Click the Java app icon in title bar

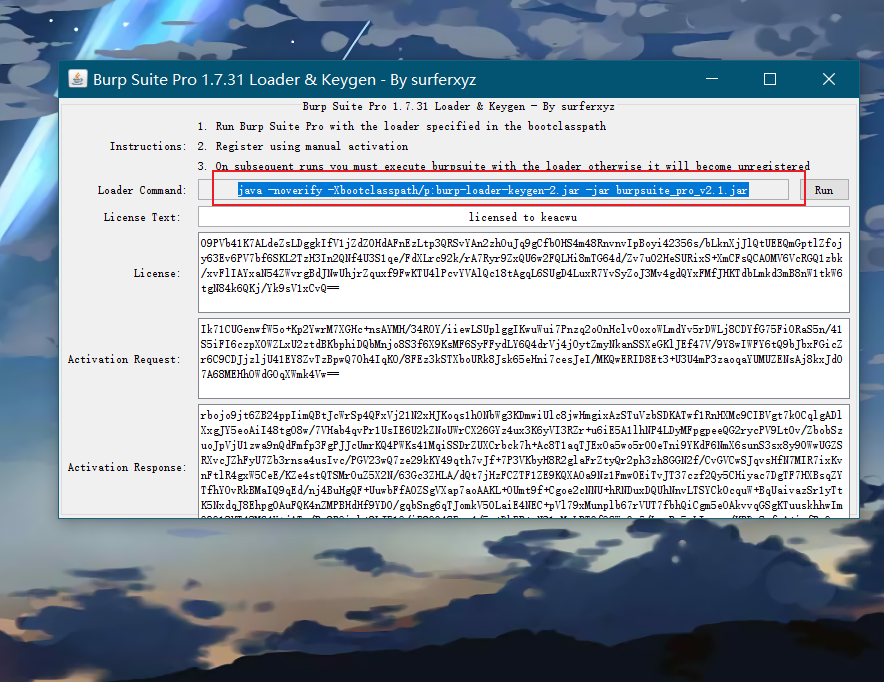click(78, 79)
